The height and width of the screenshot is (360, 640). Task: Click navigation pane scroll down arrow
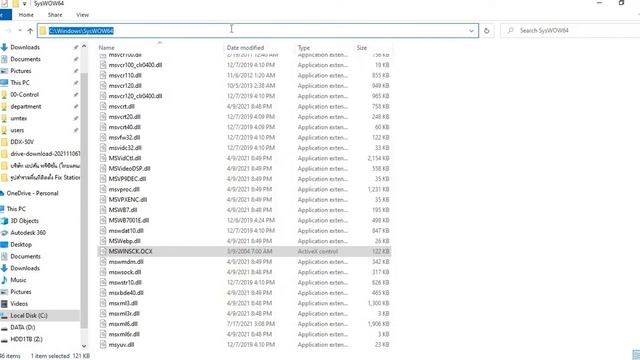84,346
